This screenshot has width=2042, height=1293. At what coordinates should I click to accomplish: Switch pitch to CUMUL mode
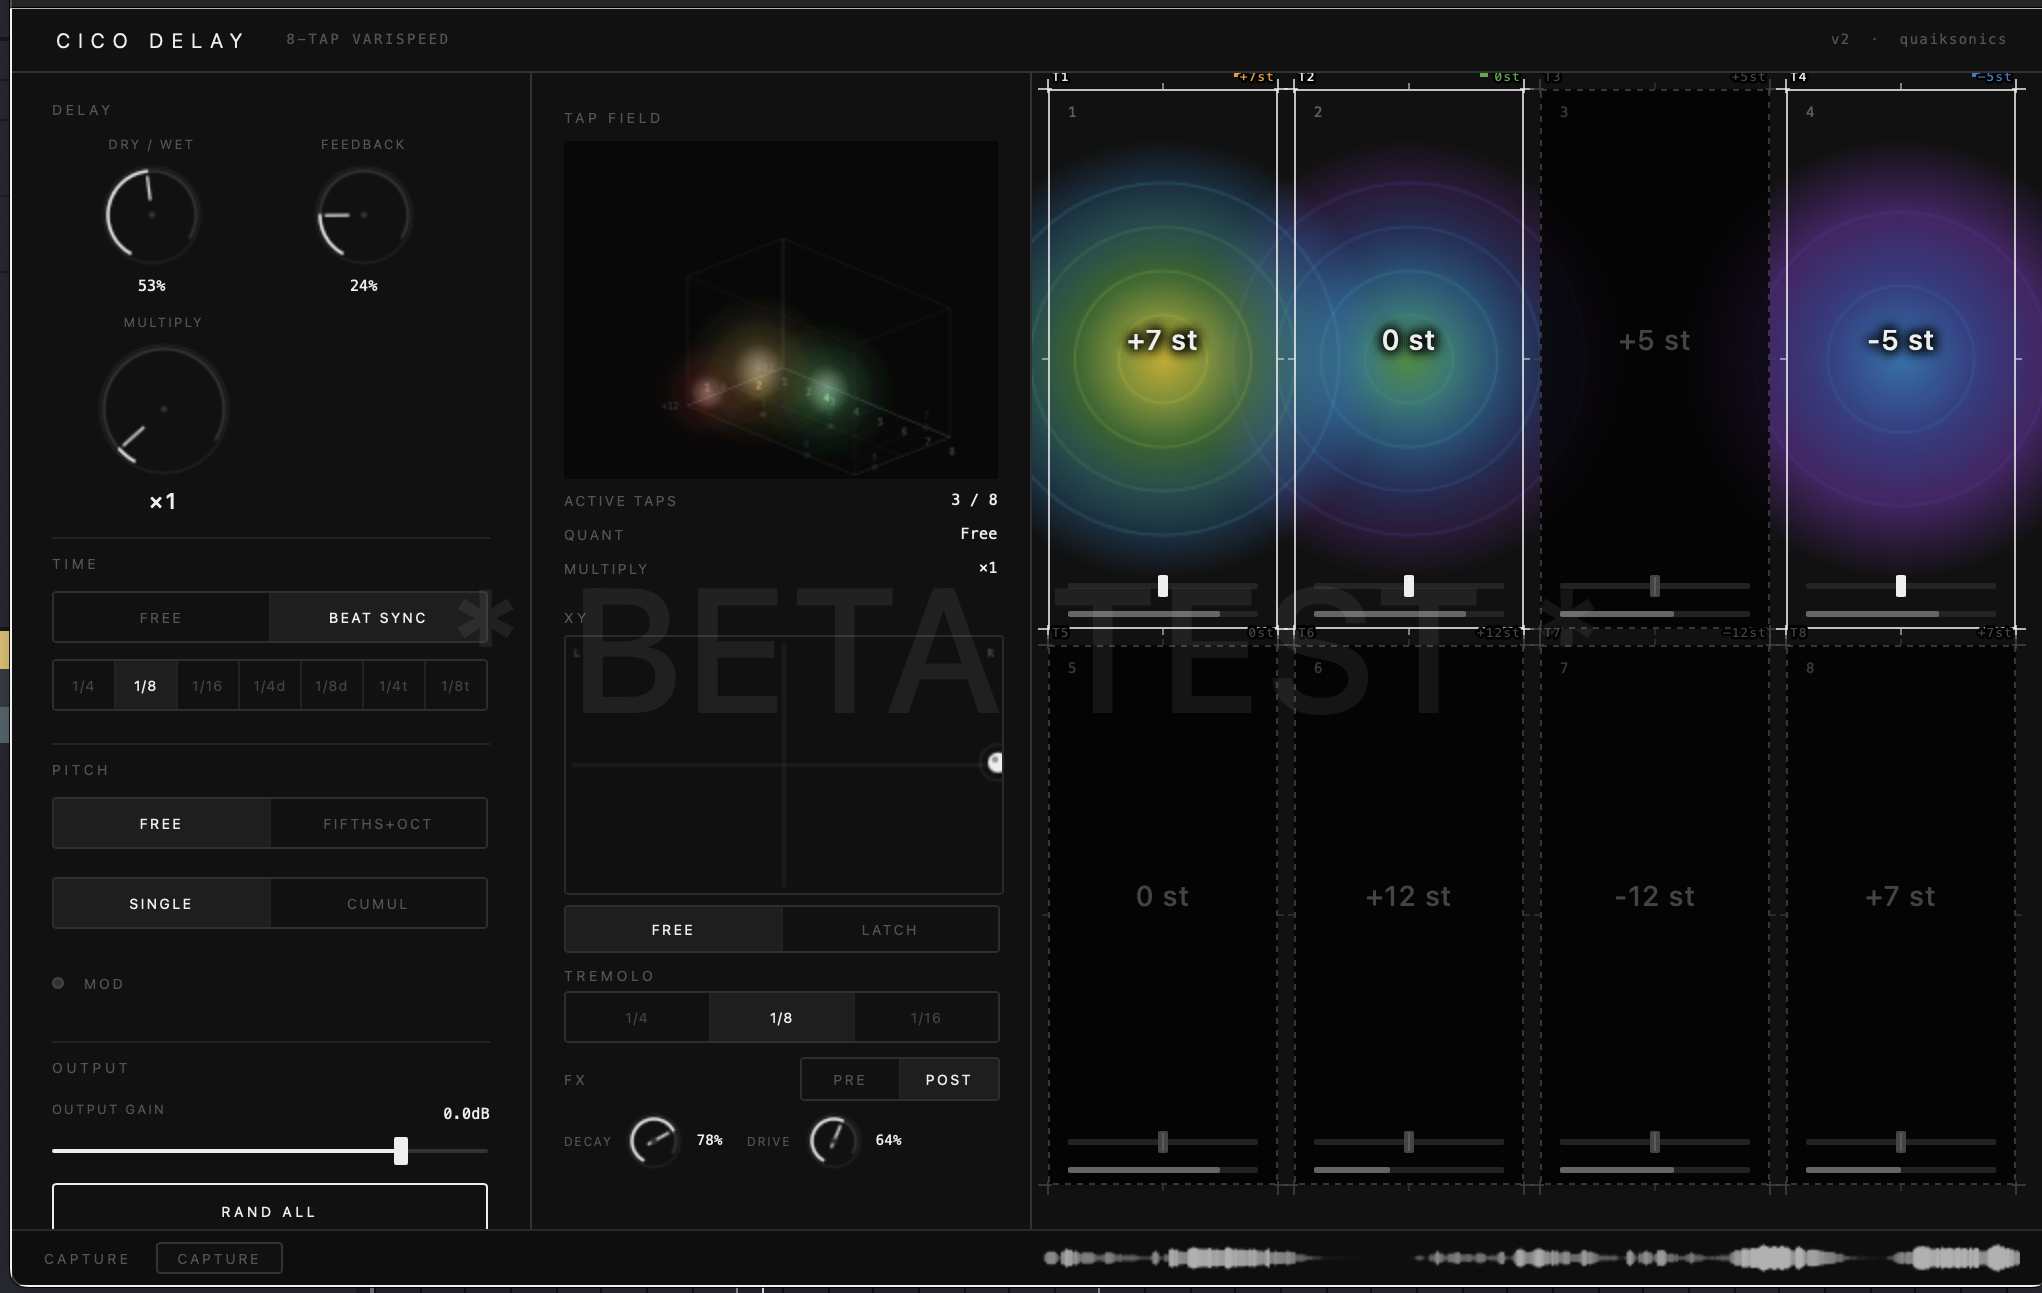tap(377, 903)
